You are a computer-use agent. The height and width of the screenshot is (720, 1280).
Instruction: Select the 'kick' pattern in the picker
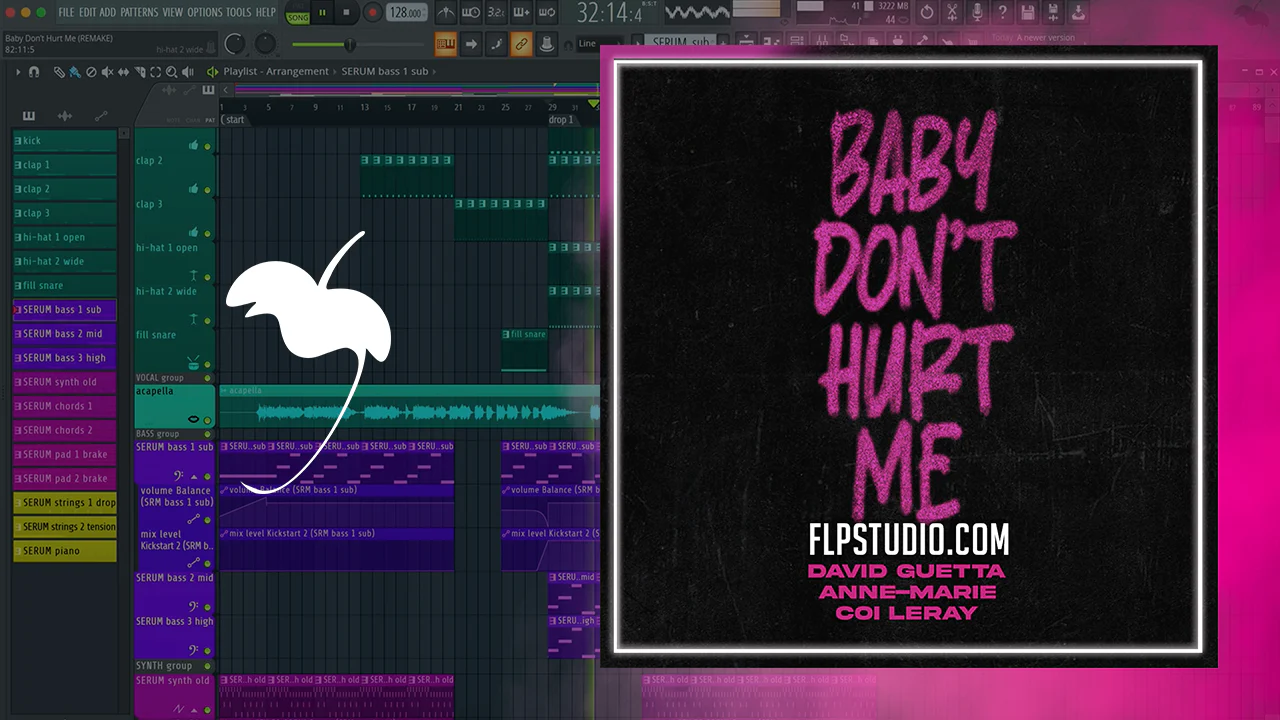[x=65, y=141]
